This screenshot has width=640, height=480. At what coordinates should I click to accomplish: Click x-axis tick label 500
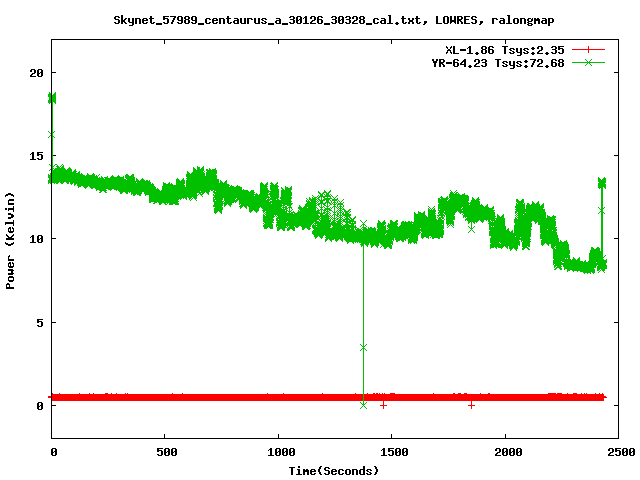pyautogui.click(x=167, y=452)
